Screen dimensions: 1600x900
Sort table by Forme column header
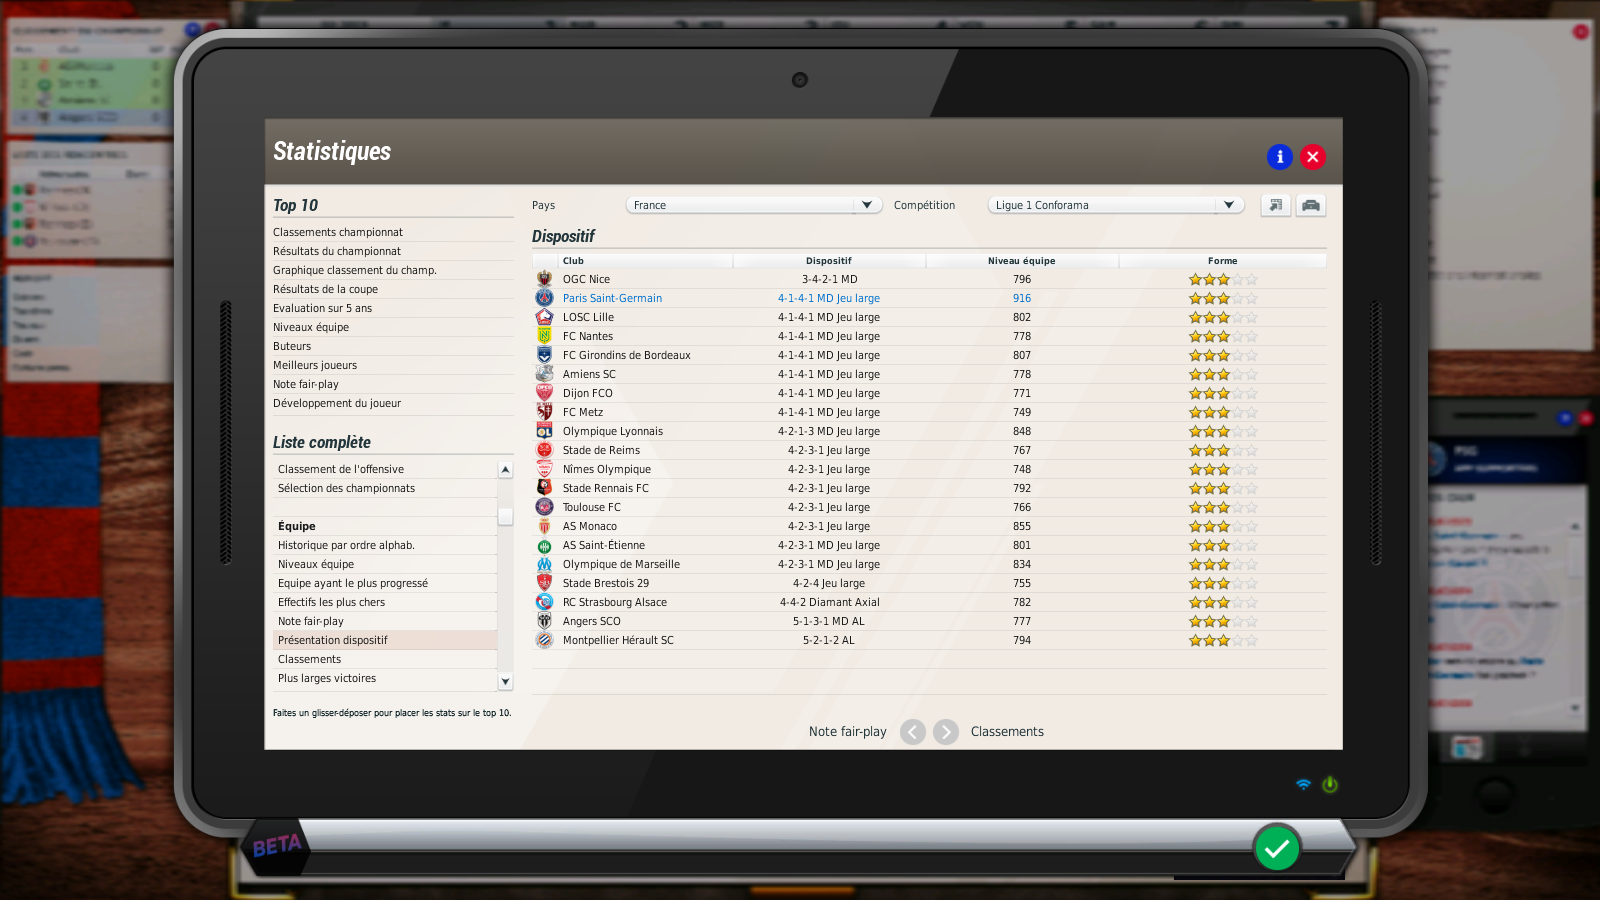[x=1223, y=261]
